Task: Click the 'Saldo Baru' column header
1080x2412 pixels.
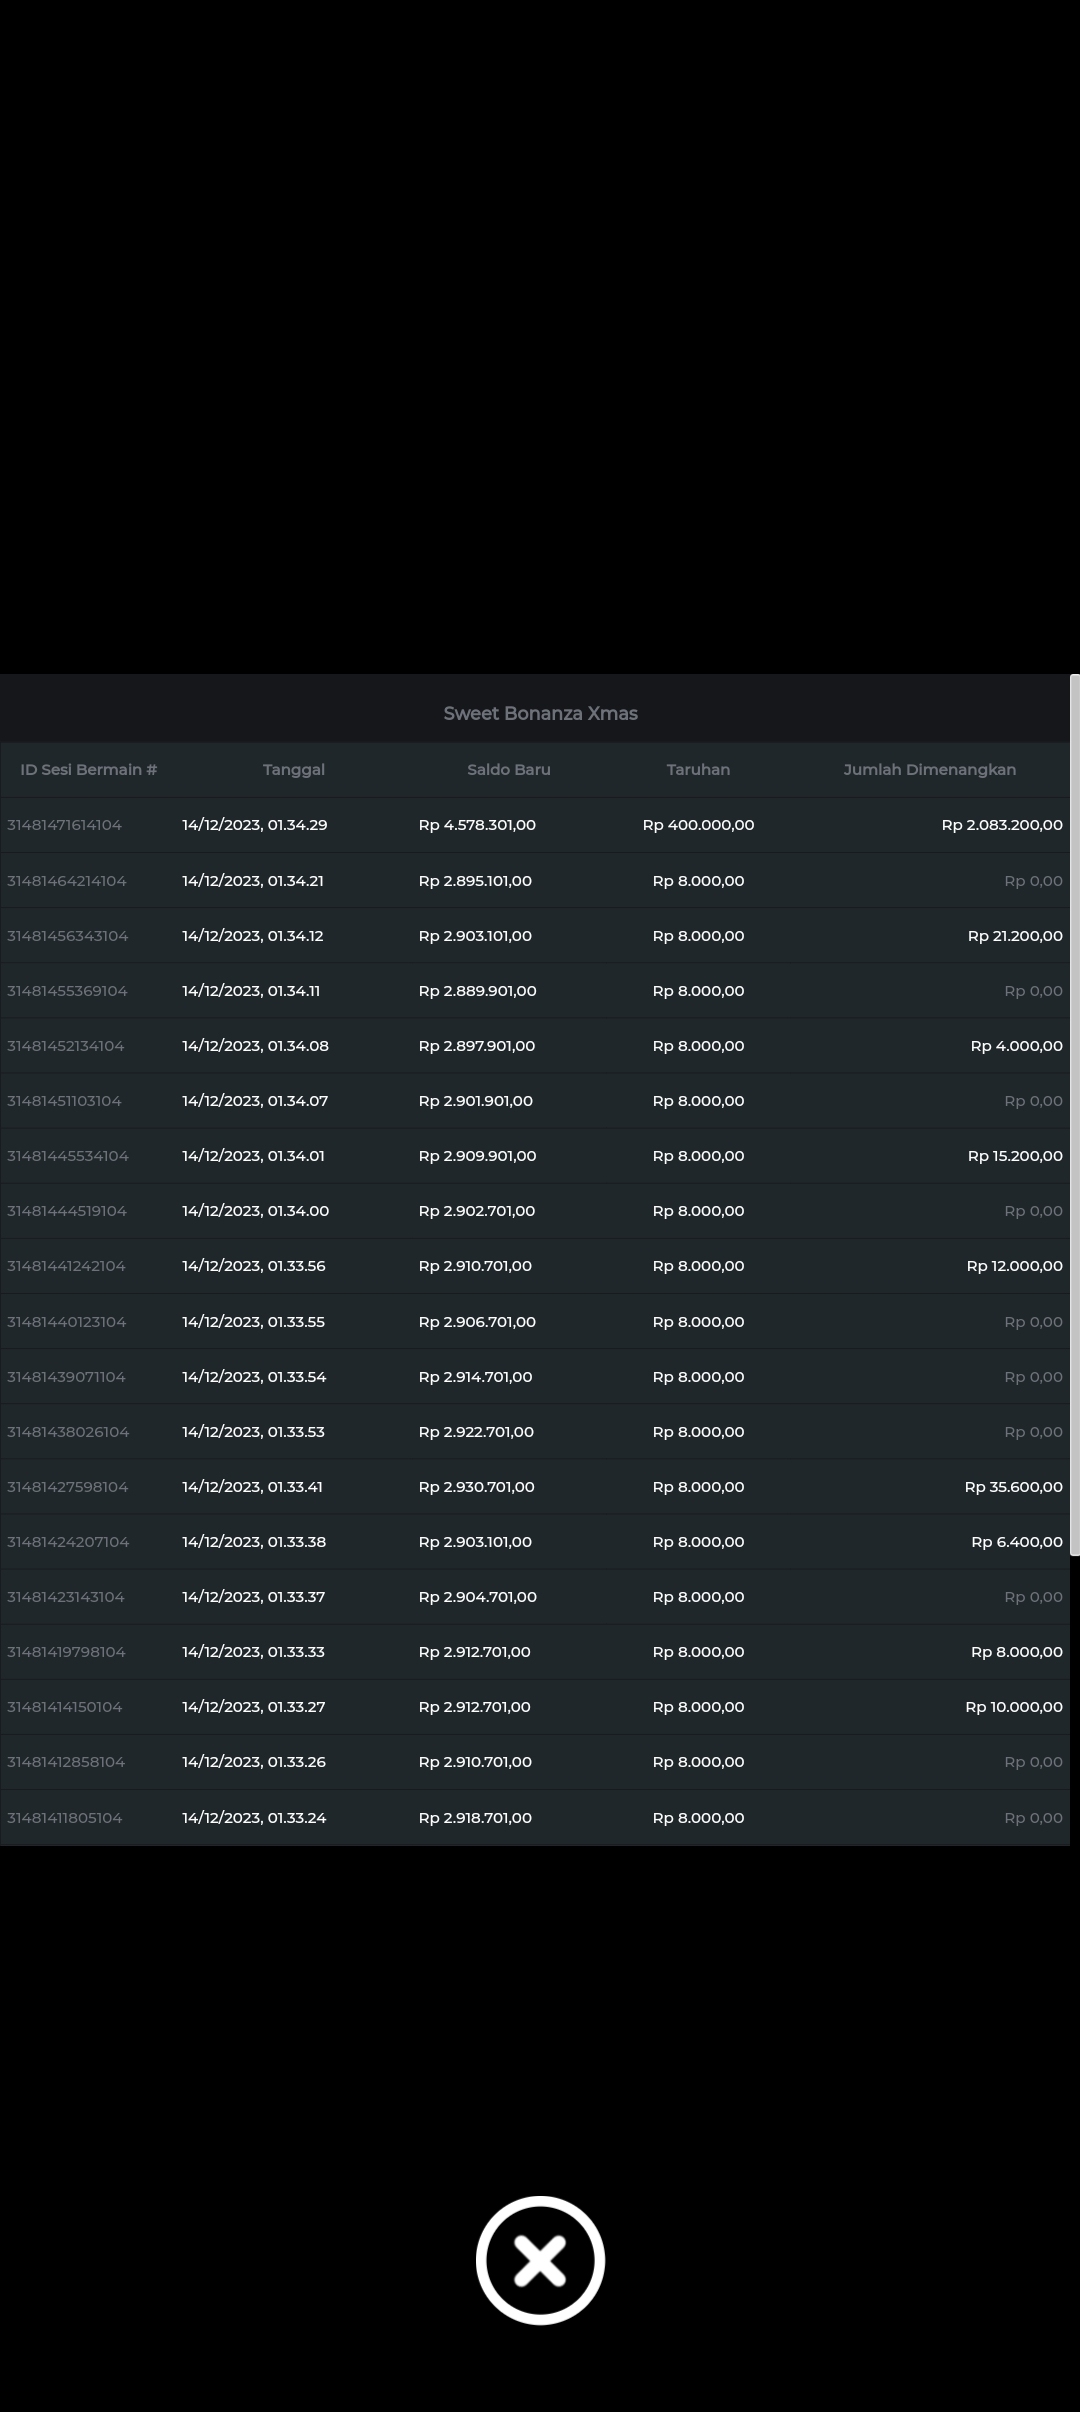Action: 509,769
